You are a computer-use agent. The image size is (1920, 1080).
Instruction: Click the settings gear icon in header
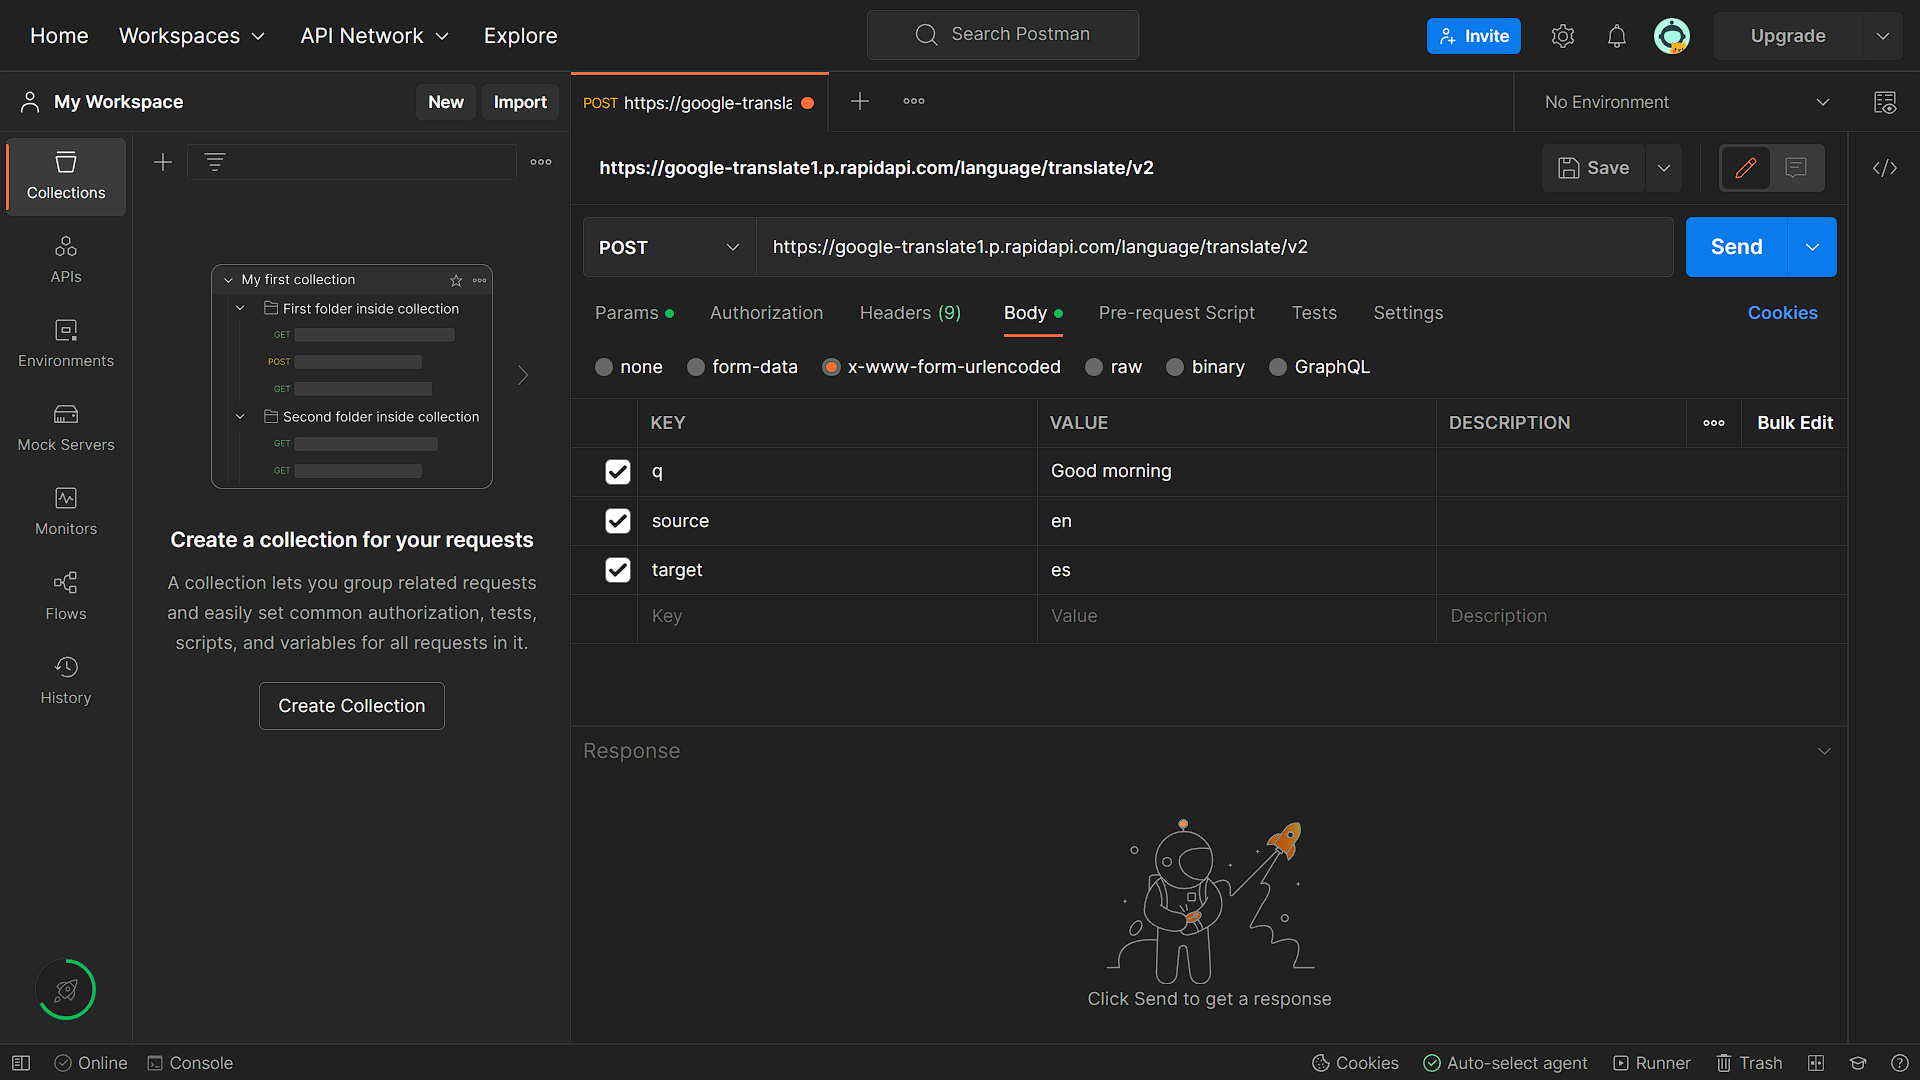[1563, 36]
